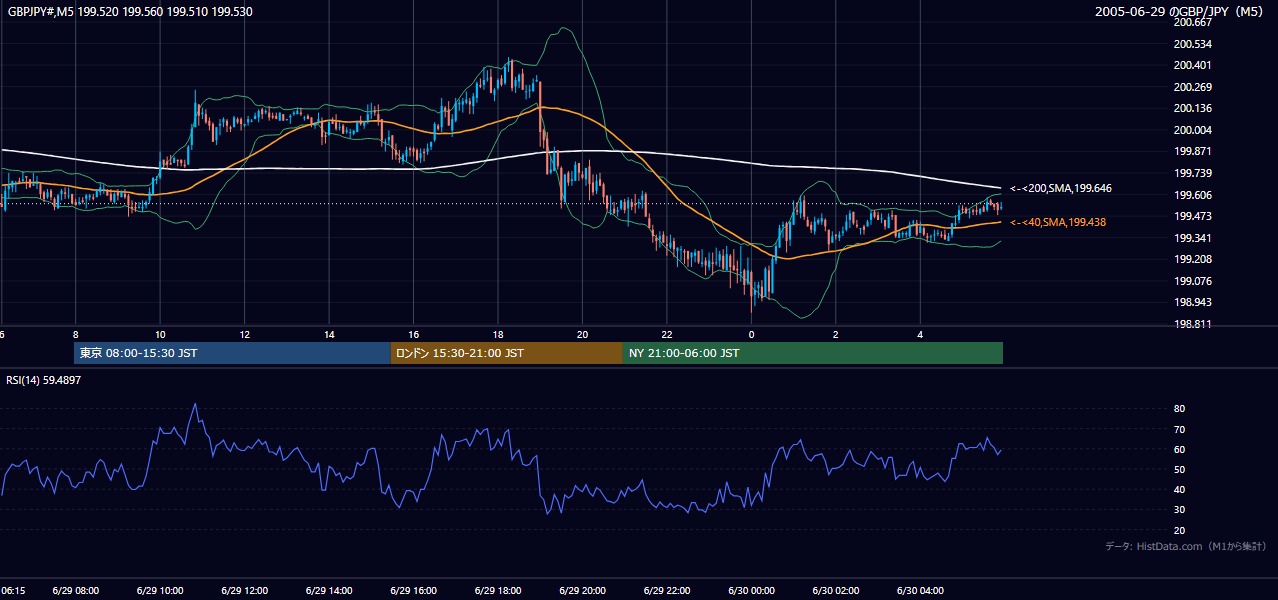Select the 6/29 10:00 time label

pos(160,591)
